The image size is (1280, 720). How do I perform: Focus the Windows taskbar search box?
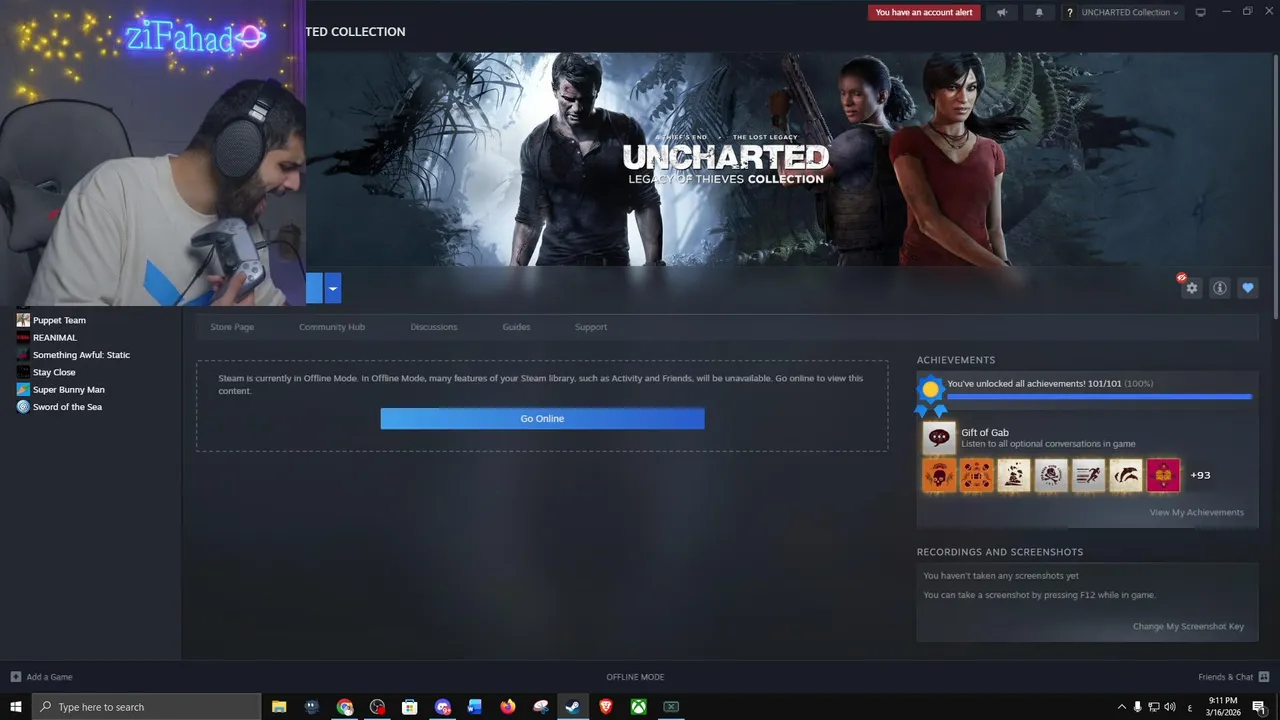pyautogui.click(x=147, y=707)
